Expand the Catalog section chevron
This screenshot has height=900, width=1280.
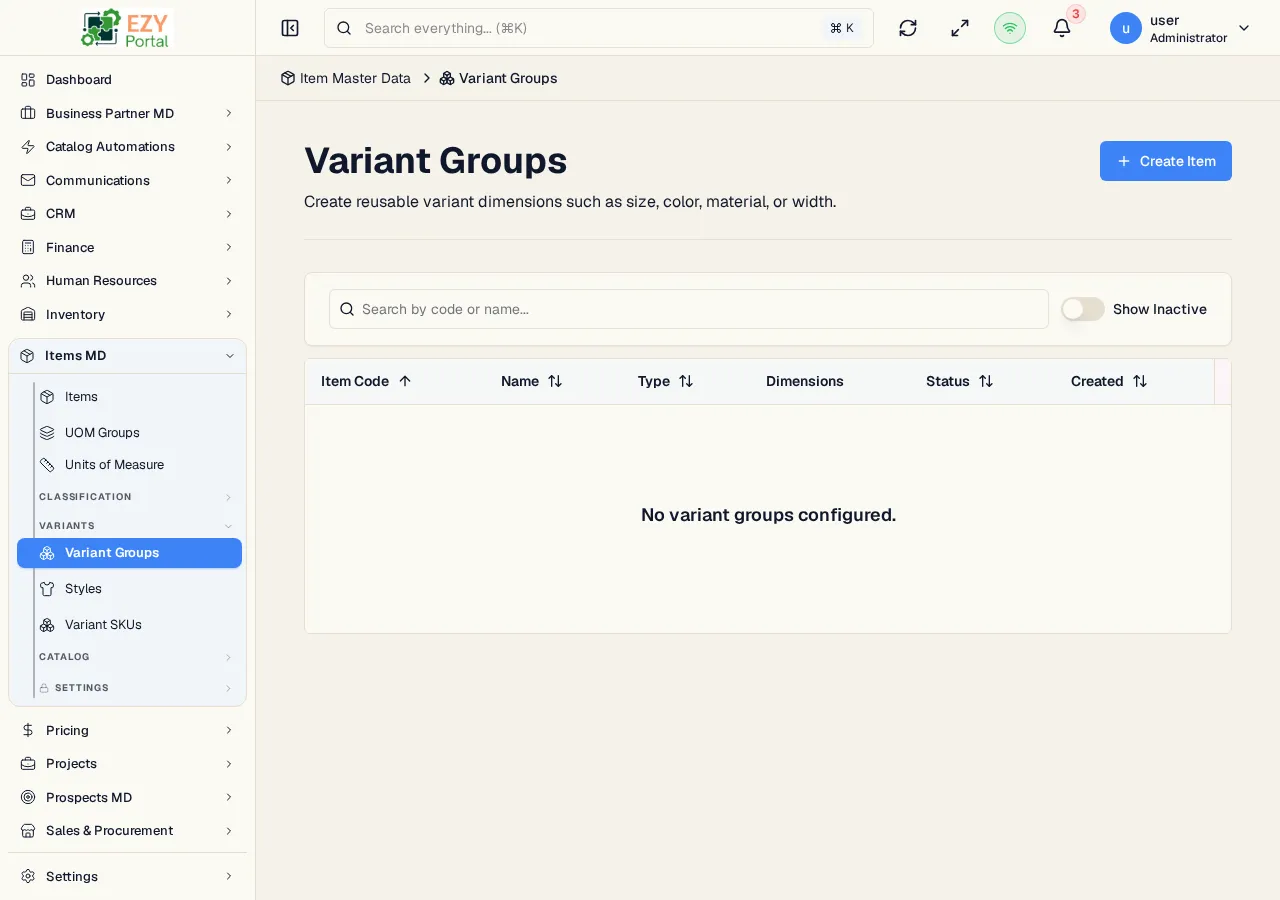point(228,657)
